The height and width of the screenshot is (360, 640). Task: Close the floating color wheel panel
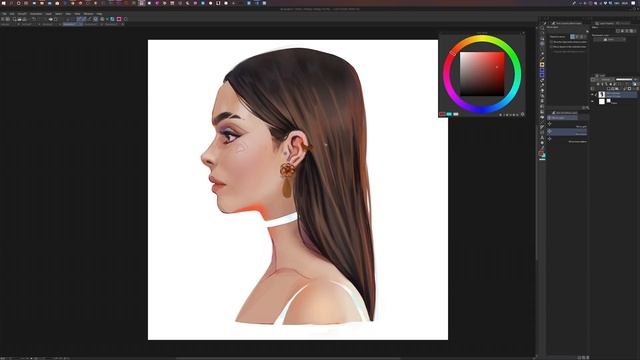(523, 33)
